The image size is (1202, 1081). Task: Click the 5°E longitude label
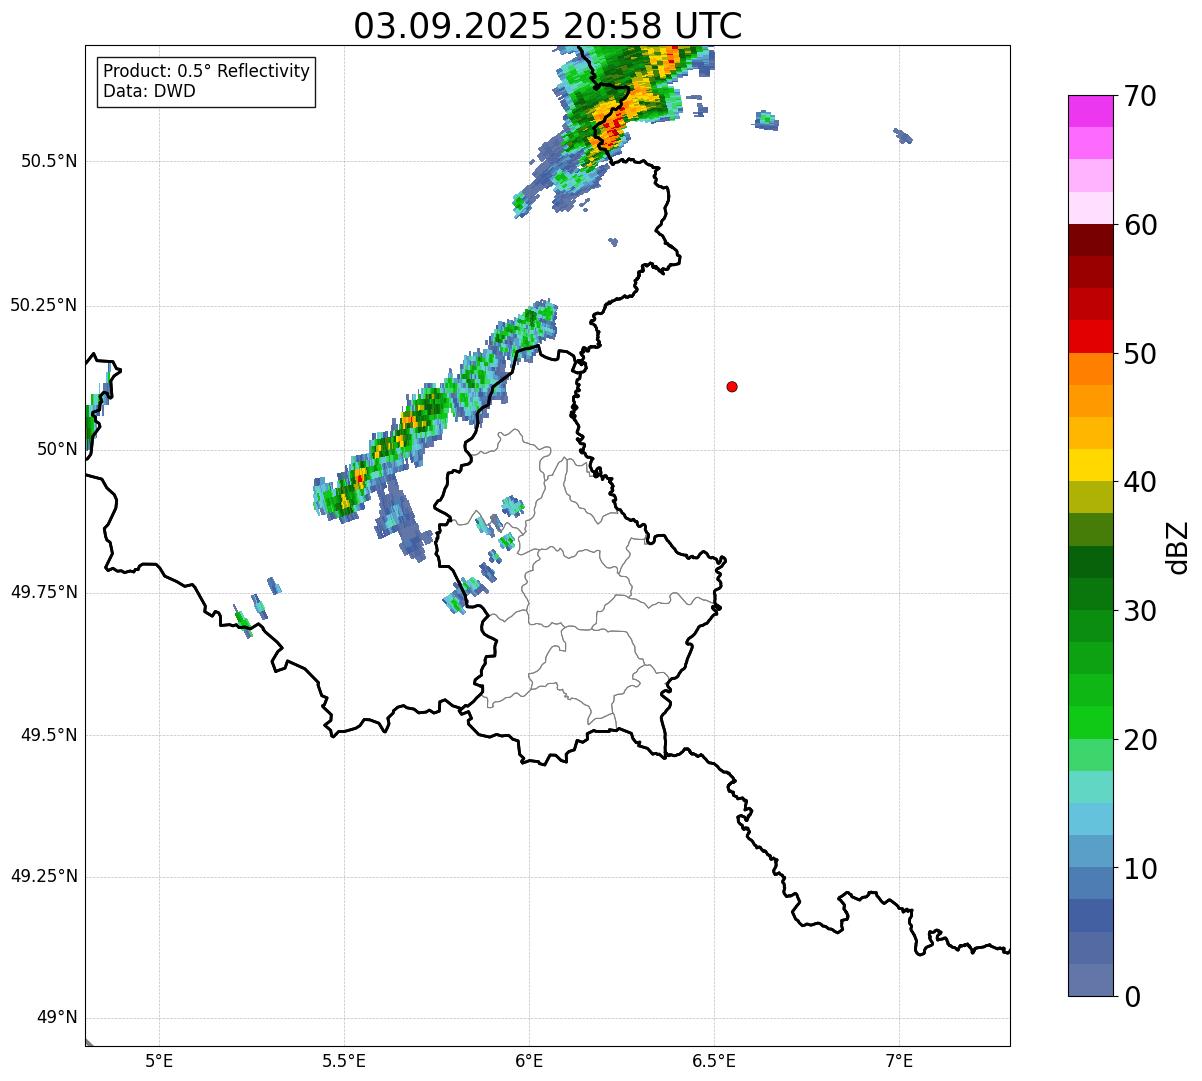coord(160,1061)
